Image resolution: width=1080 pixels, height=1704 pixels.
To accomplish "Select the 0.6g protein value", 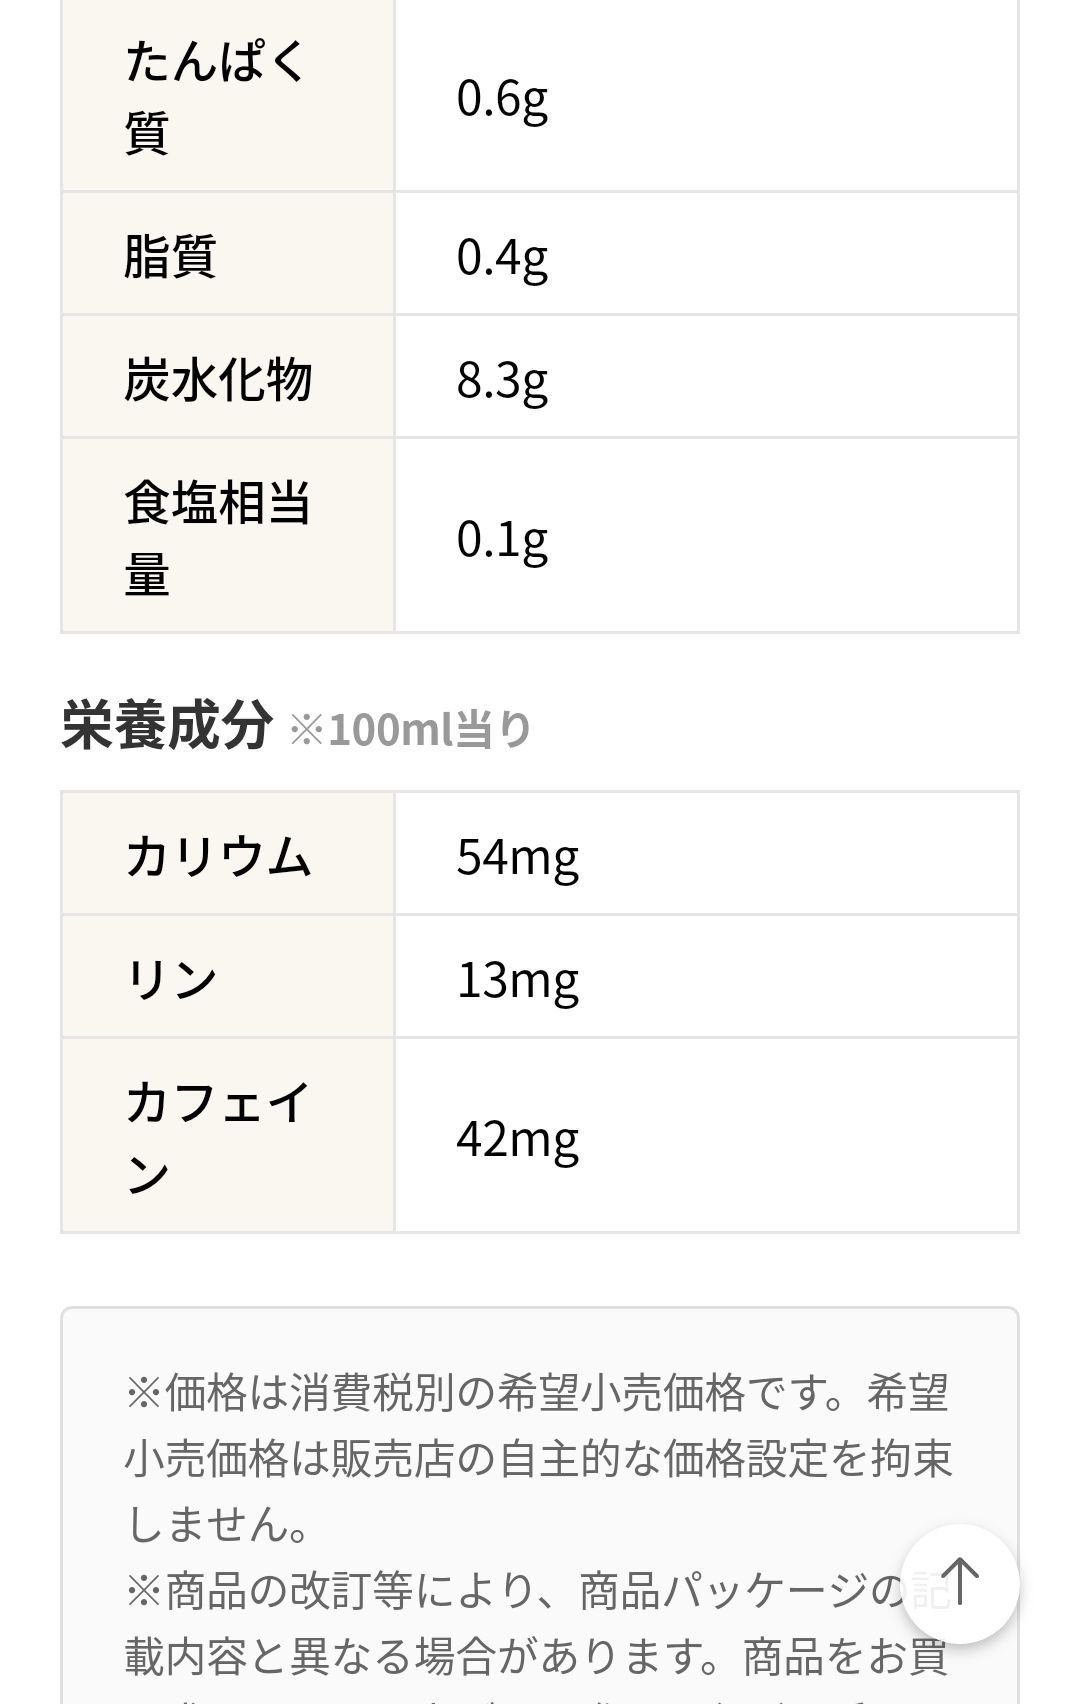I will coord(502,98).
